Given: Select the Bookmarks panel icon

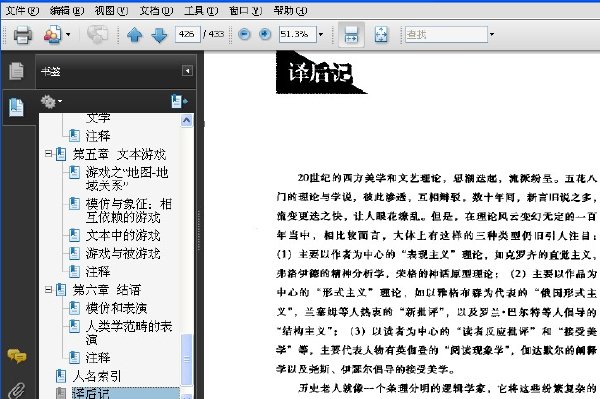Looking at the screenshot, I should pyautogui.click(x=16, y=107).
